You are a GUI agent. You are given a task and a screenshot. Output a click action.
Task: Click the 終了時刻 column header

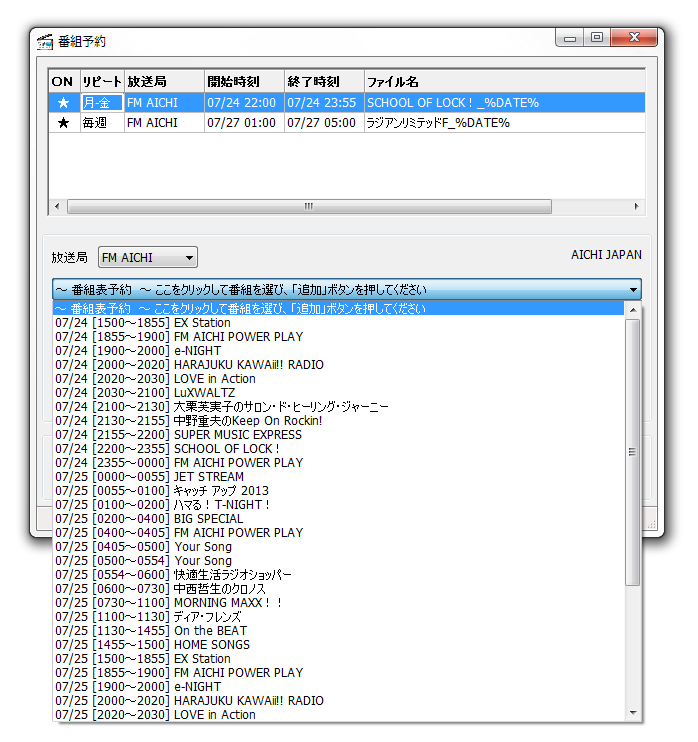point(324,81)
